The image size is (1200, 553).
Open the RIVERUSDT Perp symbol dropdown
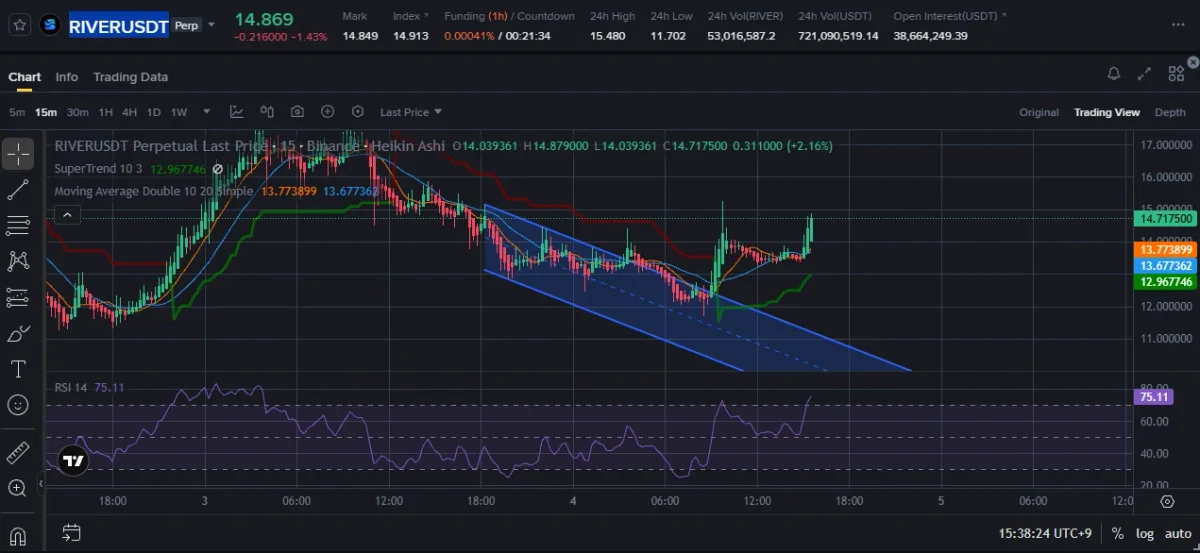(x=211, y=26)
